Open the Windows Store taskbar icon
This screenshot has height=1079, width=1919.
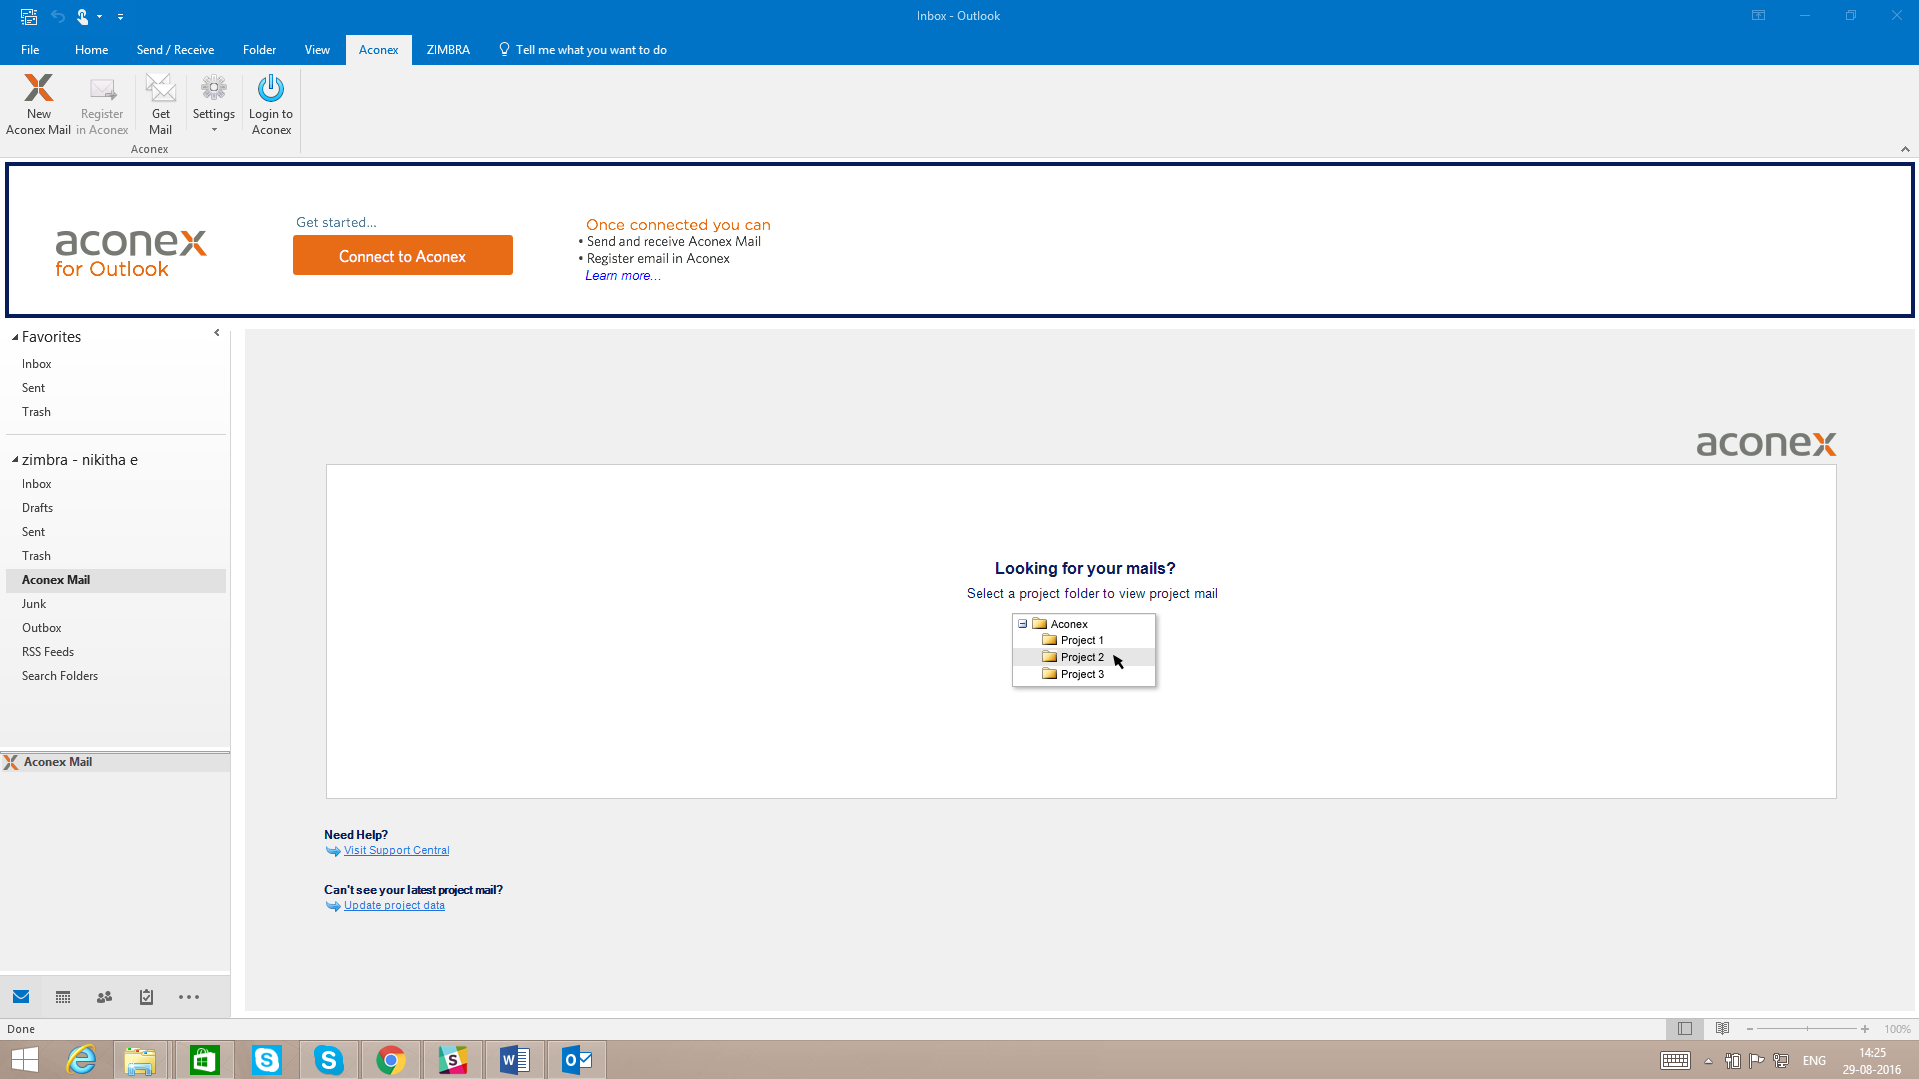[x=205, y=1060]
